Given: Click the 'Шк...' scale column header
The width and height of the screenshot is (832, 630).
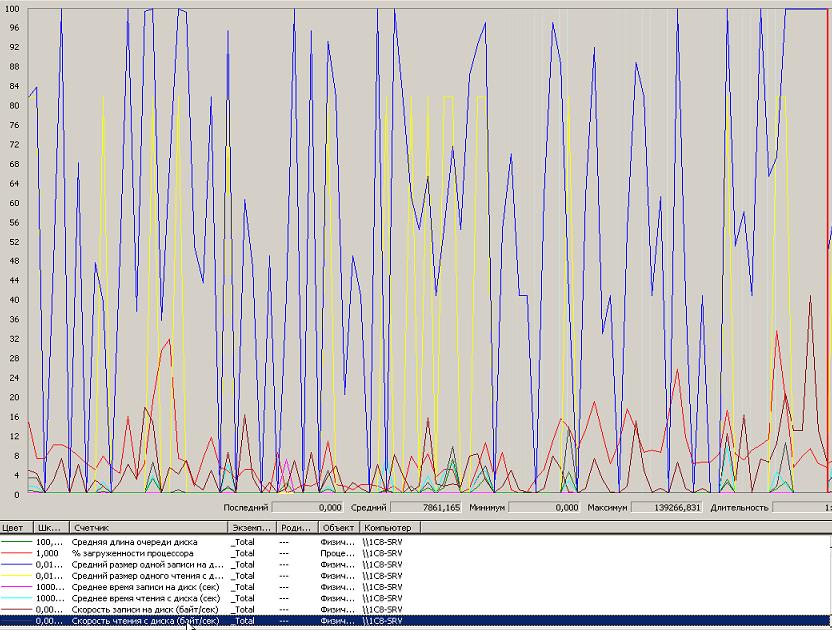Looking at the screenshot, I should 50,527.
